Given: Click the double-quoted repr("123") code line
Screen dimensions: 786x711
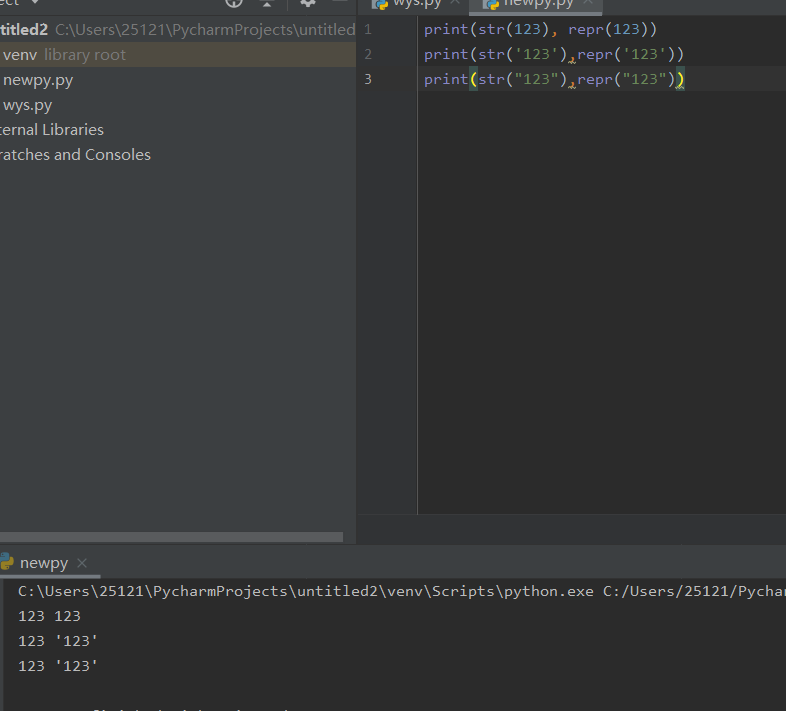Looking at the screenshot, I should coord(554,79).
